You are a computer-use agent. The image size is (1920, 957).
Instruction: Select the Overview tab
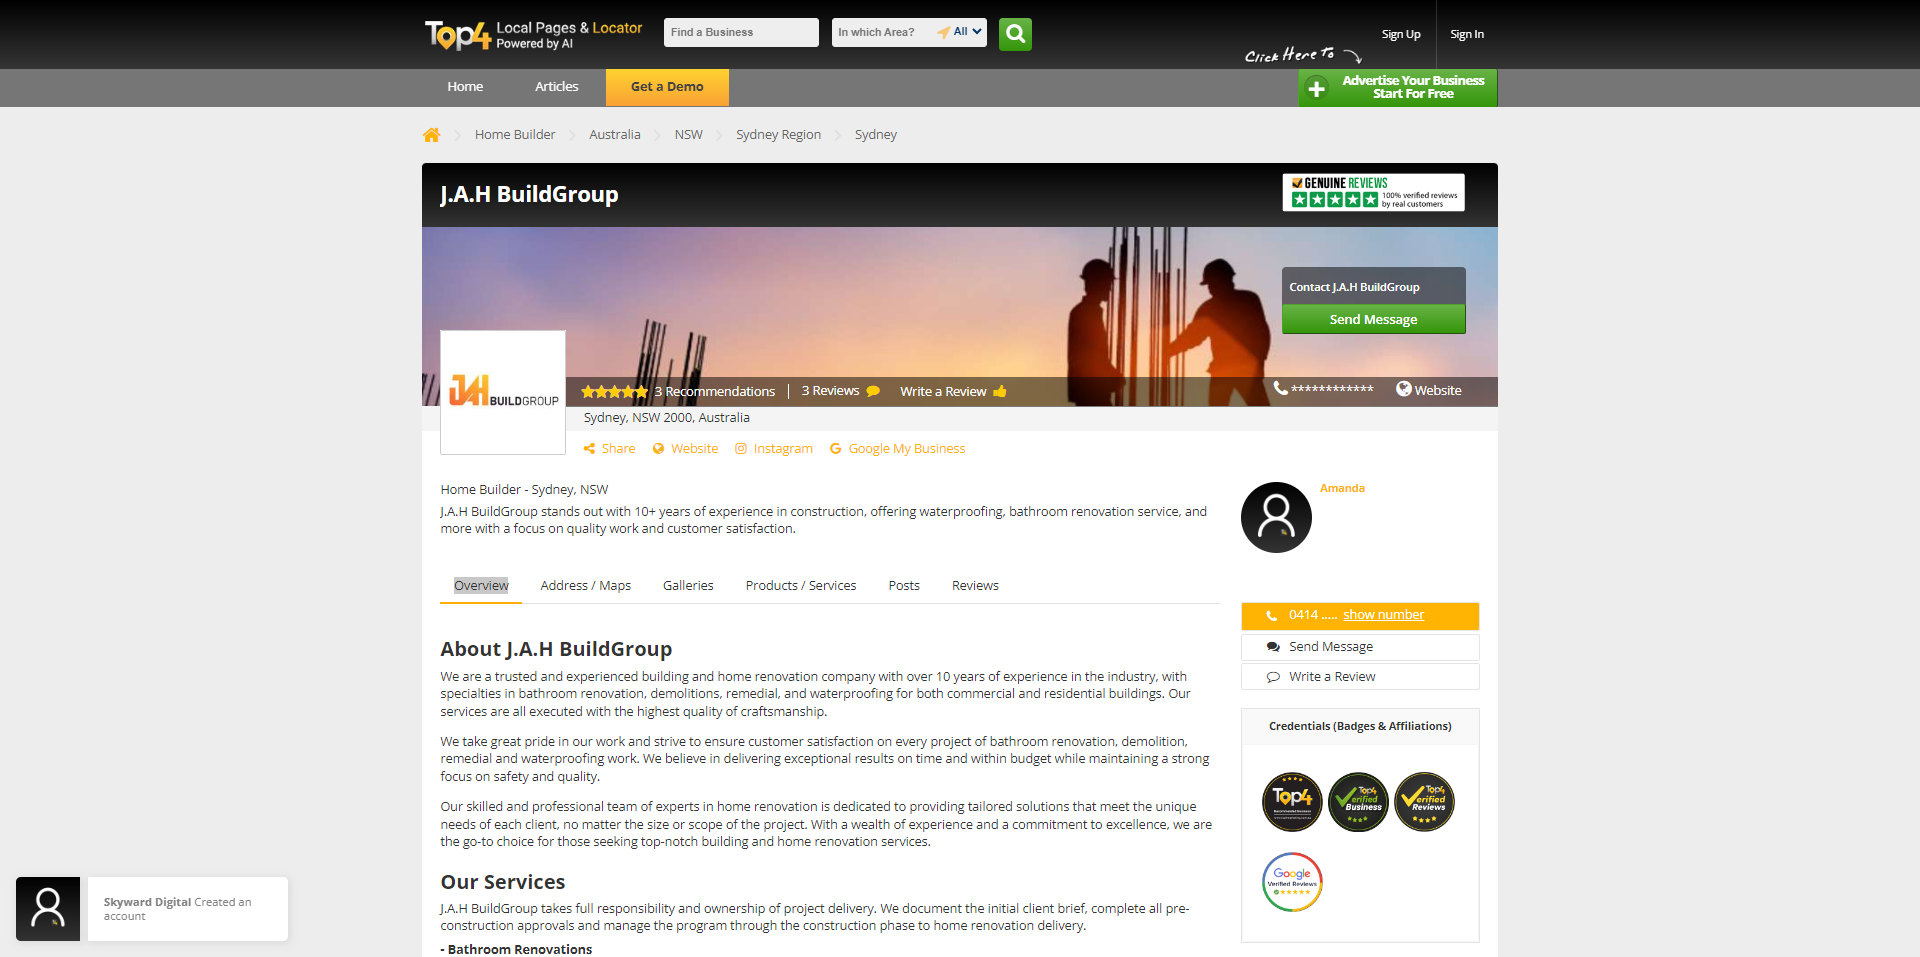click(x=481, y=586)
